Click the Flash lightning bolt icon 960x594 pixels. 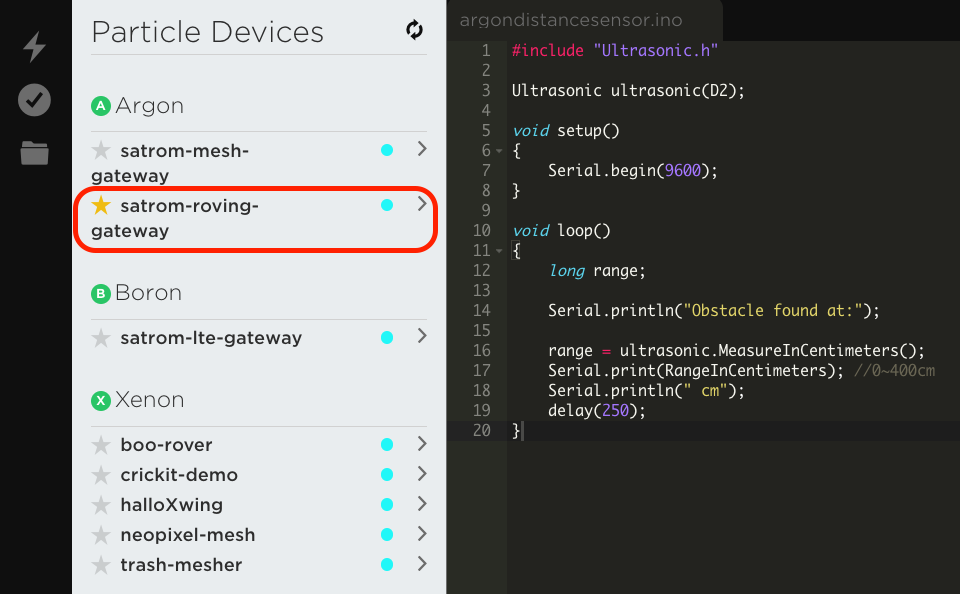(x=34, y=47)
